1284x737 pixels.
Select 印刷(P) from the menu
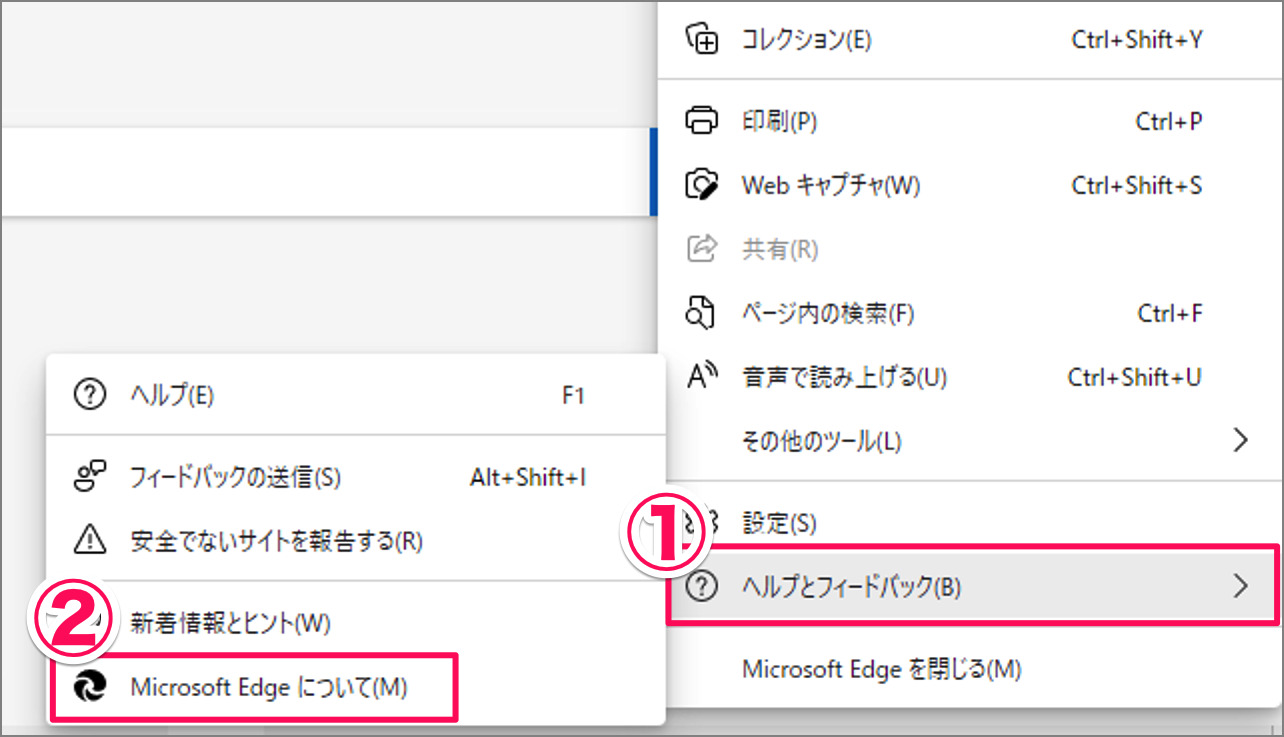(x=970, y=121)
